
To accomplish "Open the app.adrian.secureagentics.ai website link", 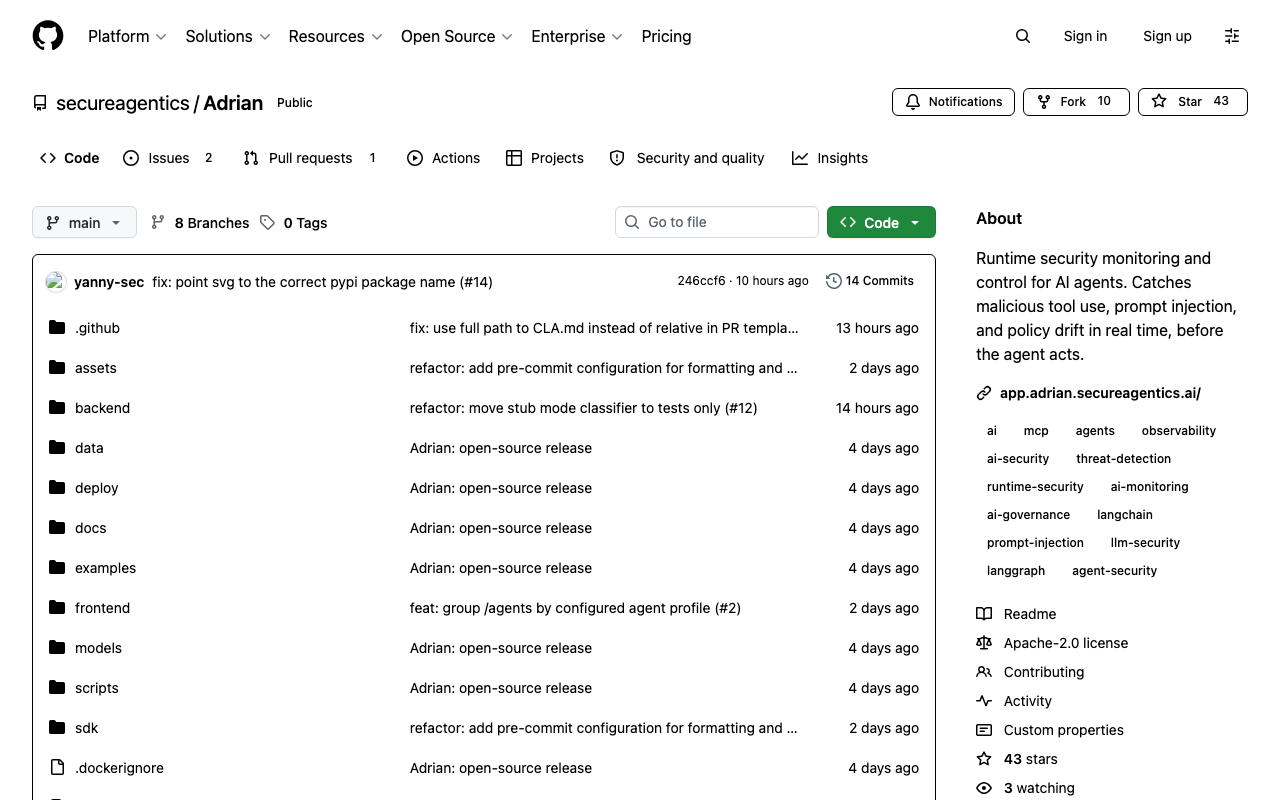I will [1100, 393].
